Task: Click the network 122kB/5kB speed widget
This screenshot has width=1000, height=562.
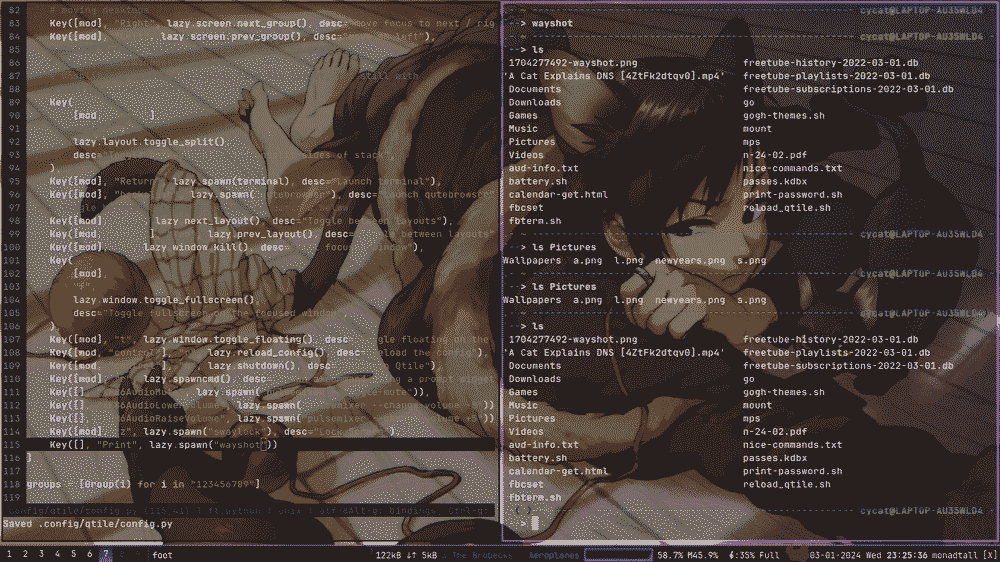Action: pos(408,554)
